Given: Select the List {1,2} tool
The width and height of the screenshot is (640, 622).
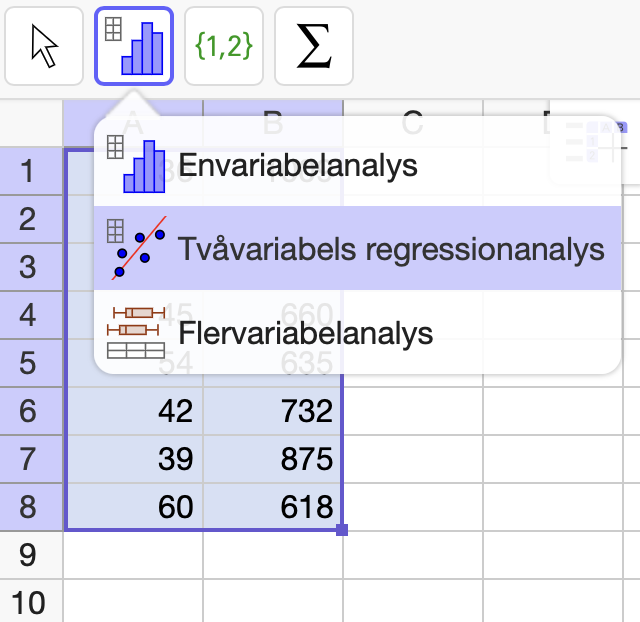Looking at the screenshot, I should click(224, 47).
